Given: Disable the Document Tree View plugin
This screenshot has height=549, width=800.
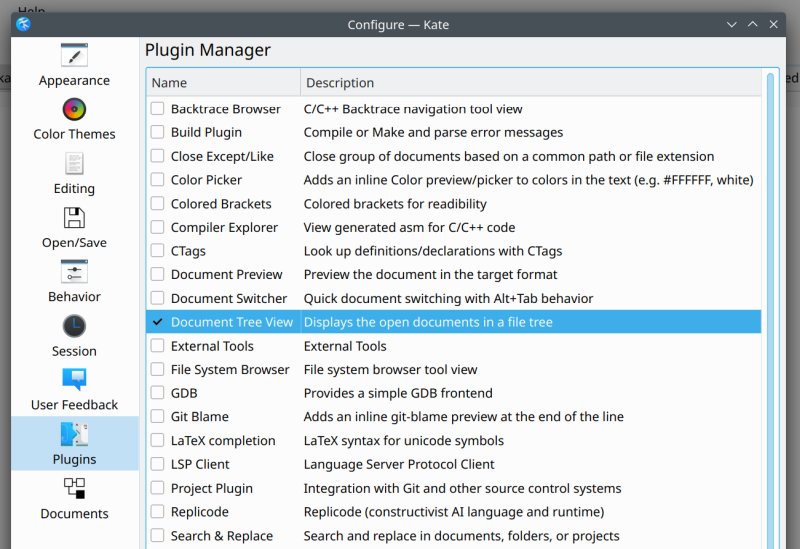Looking at the screenshot, I should [157, 322].
